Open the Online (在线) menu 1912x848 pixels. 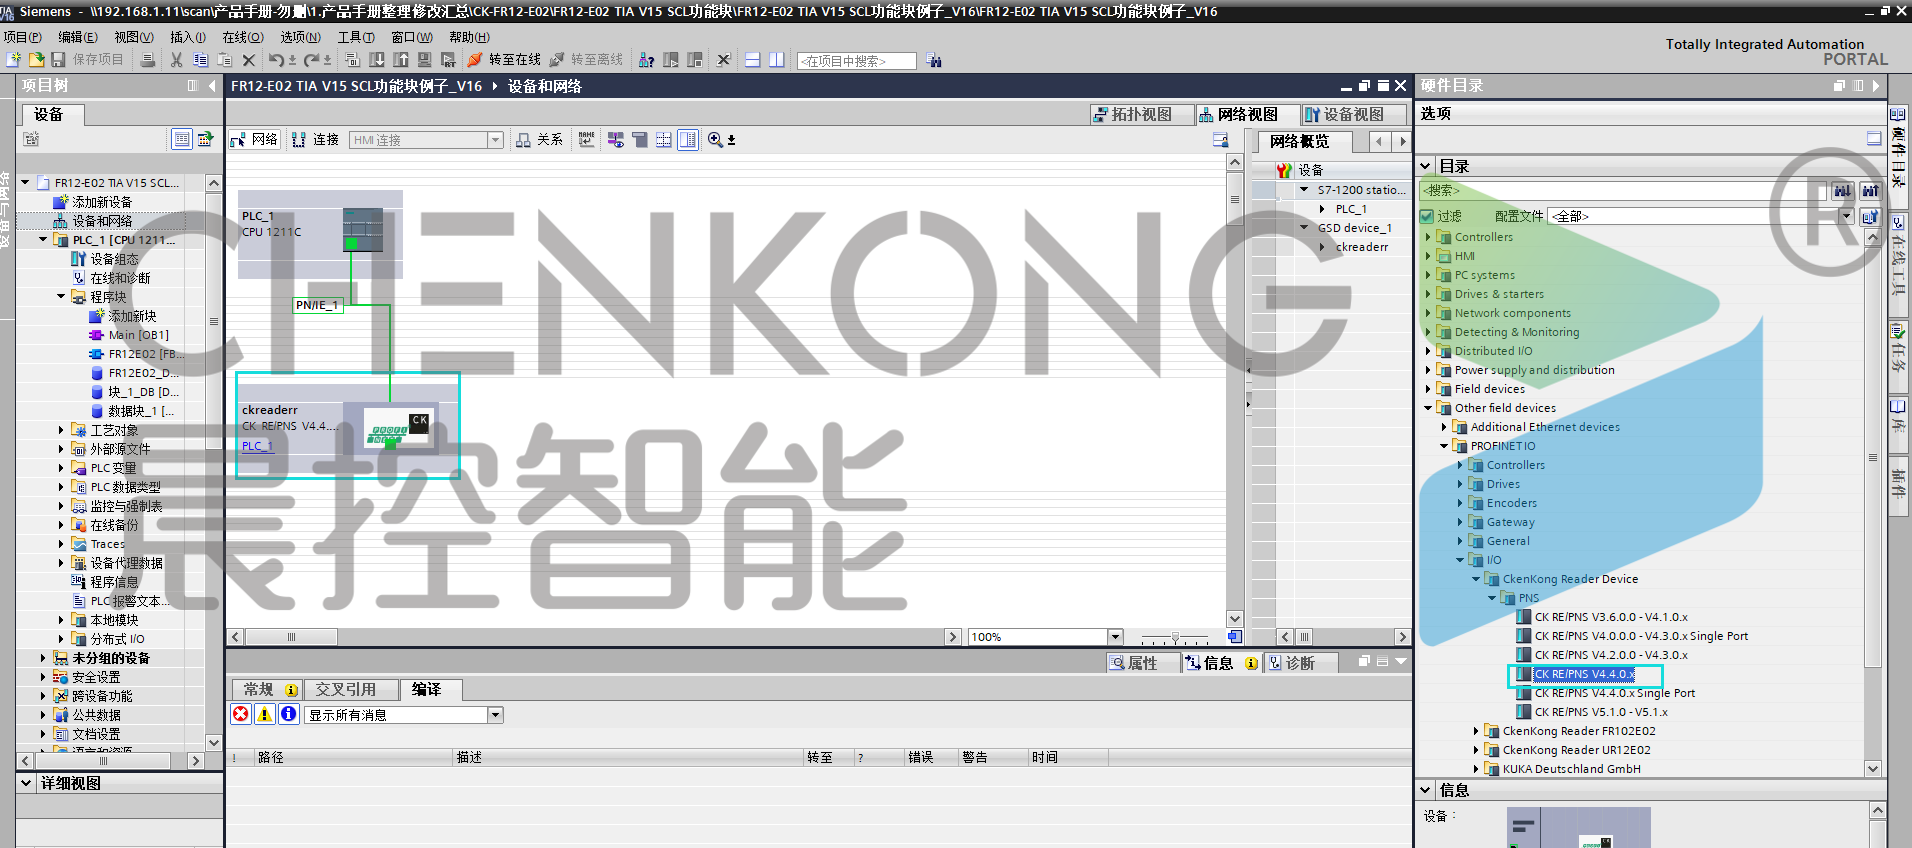click(242, 37)
